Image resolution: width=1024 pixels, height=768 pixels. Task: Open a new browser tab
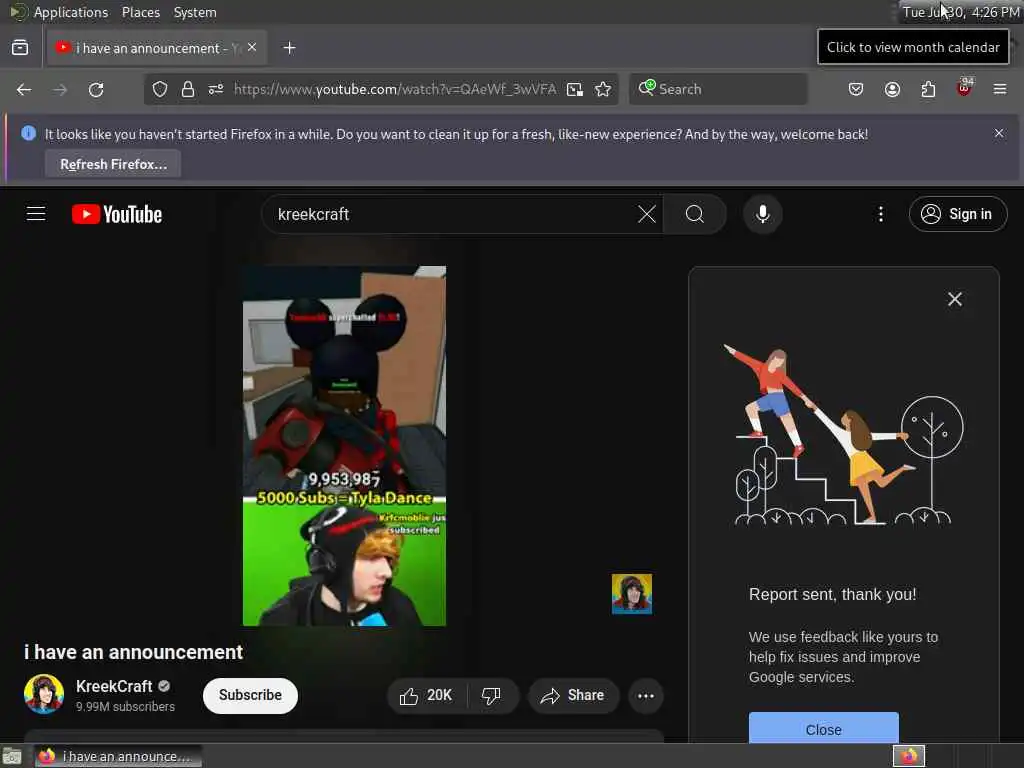tap(289, 48)
